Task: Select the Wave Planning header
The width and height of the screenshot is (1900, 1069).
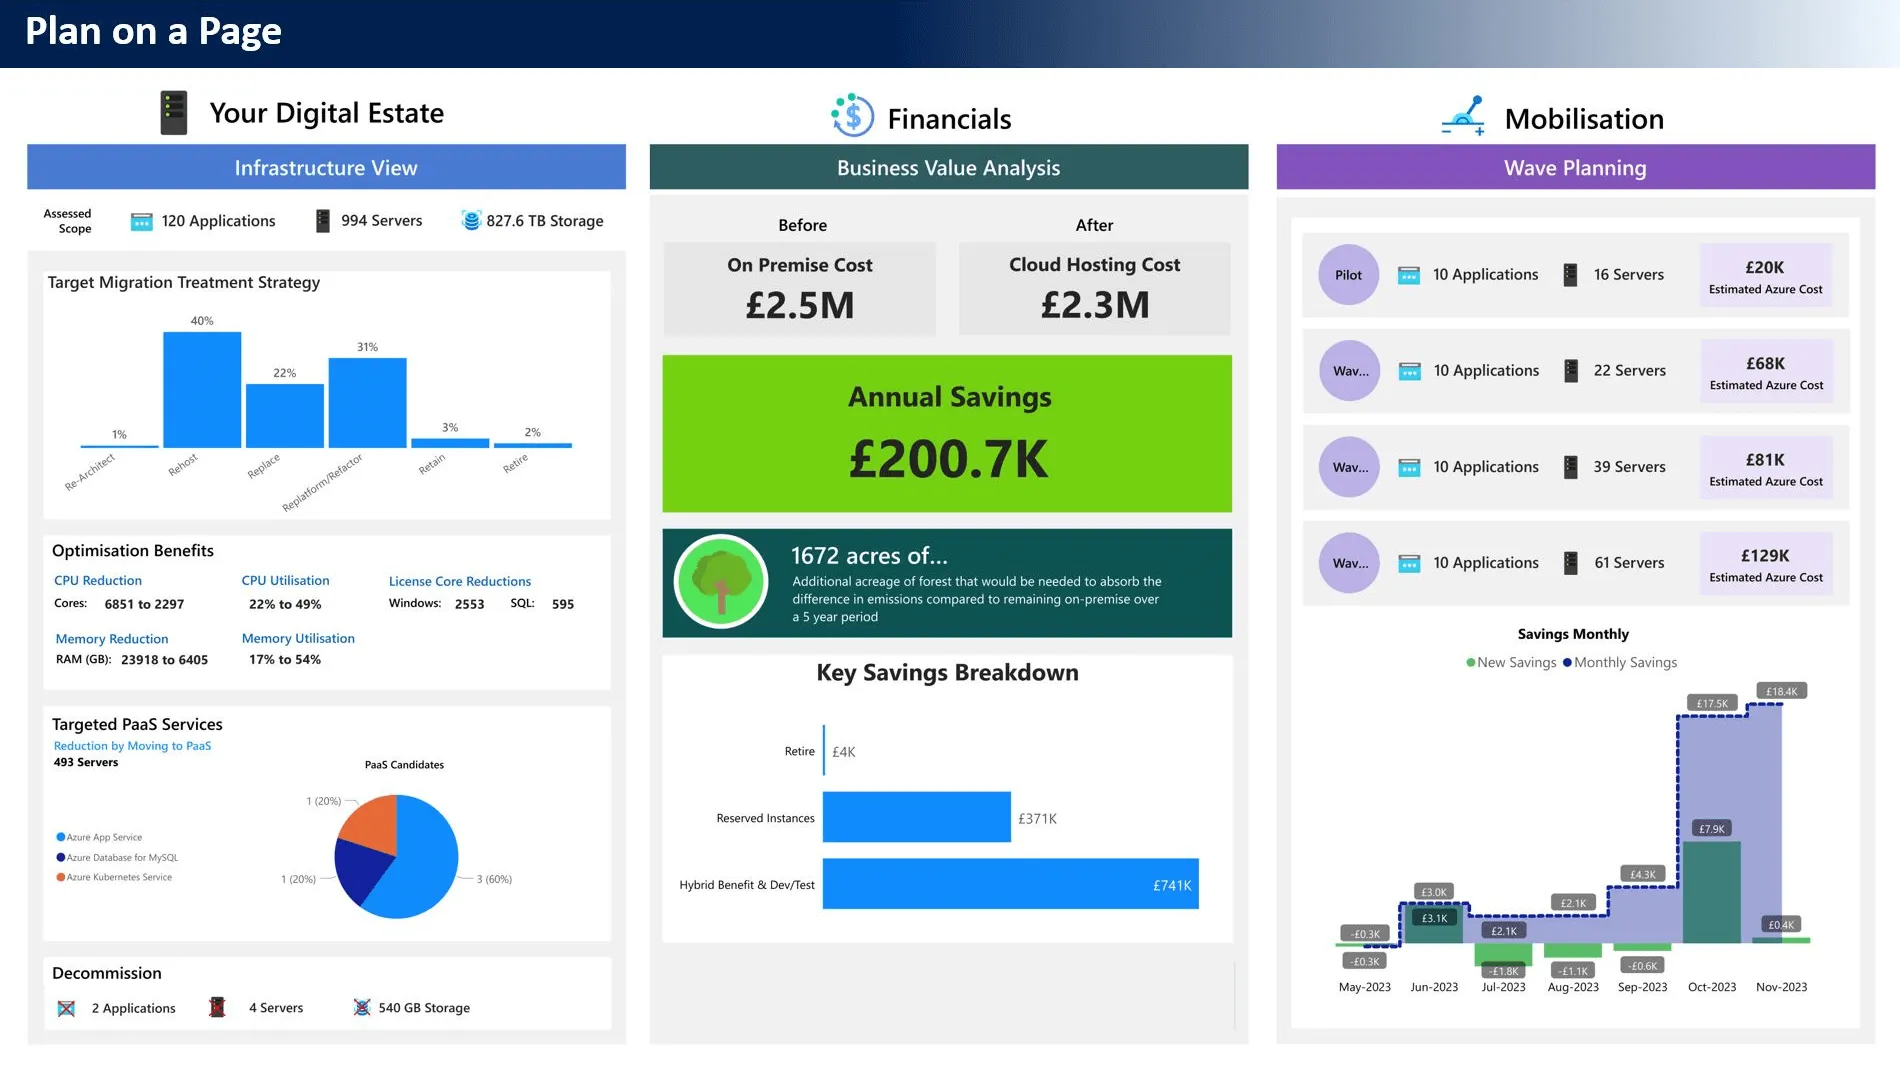Action: [x=1575, y=167]
